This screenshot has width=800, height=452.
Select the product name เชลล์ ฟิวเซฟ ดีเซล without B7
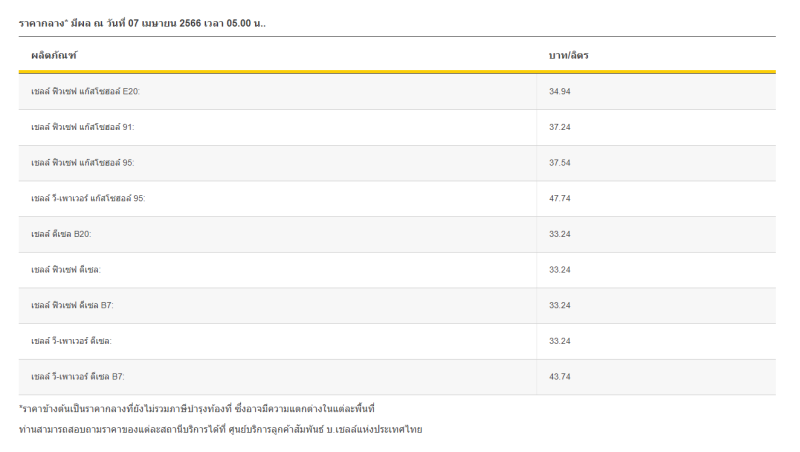66,270
